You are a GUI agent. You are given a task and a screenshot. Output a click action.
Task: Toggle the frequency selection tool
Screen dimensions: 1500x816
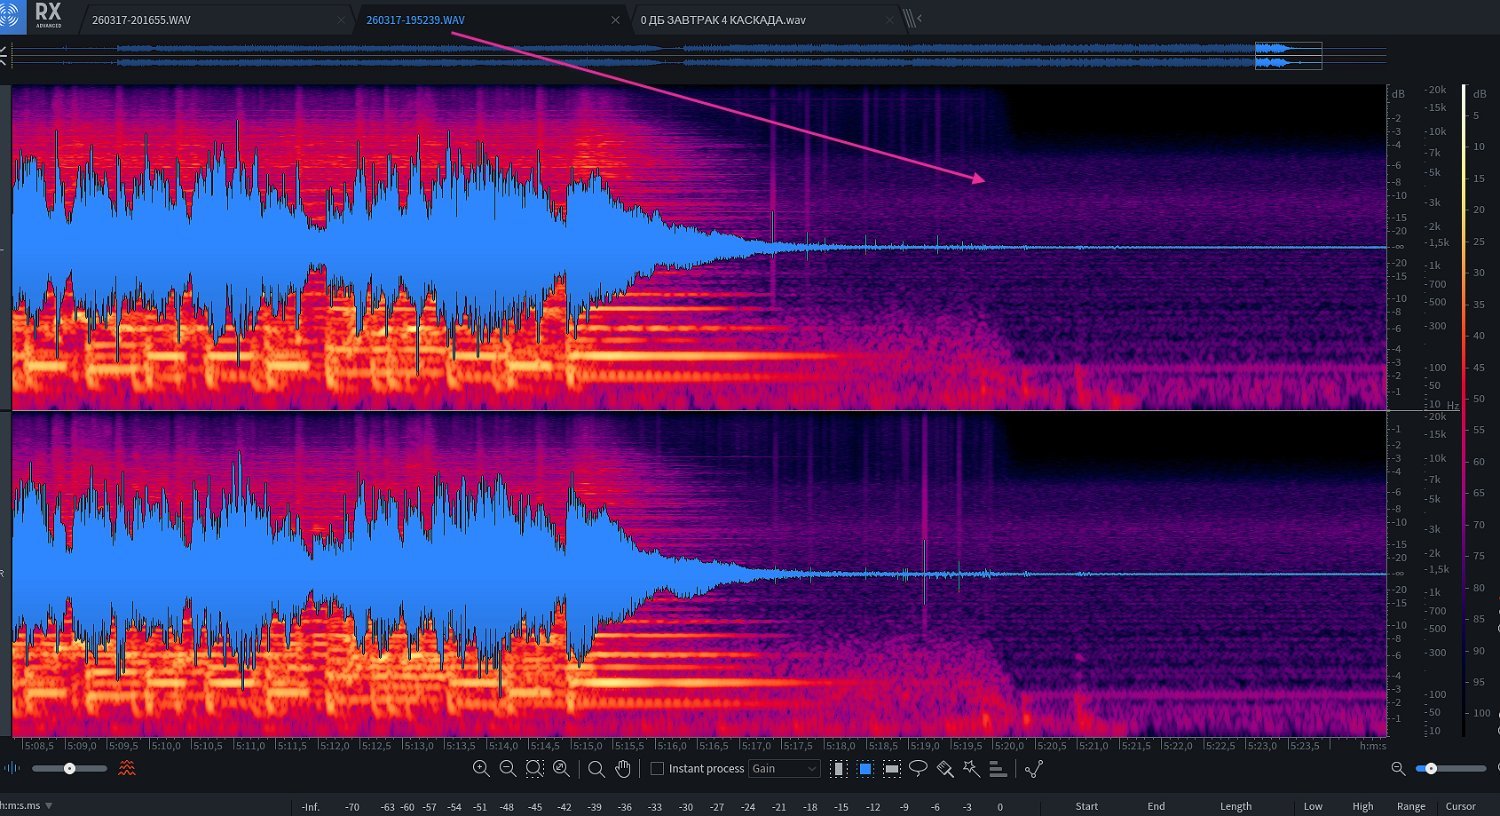point(892,769)
